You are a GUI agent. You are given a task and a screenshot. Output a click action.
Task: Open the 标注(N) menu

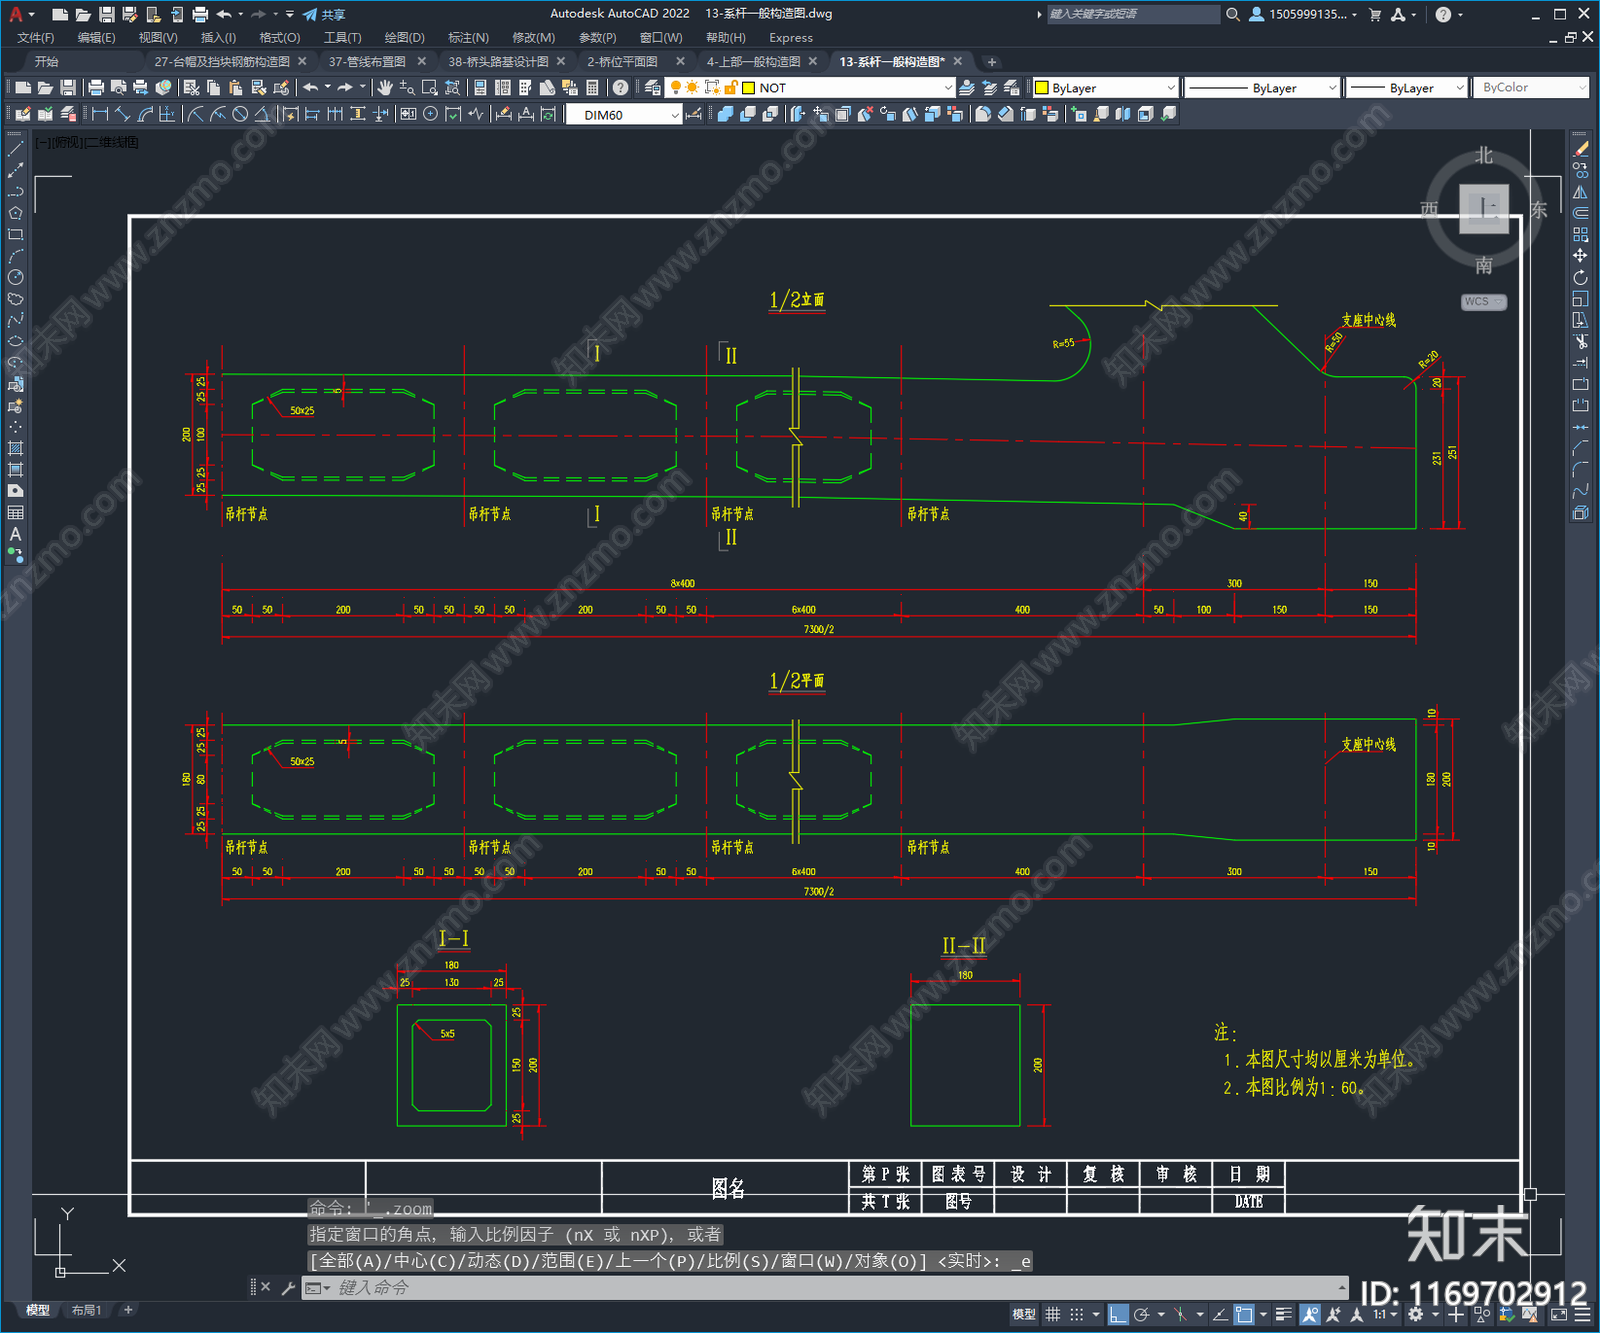coord(468,38)
